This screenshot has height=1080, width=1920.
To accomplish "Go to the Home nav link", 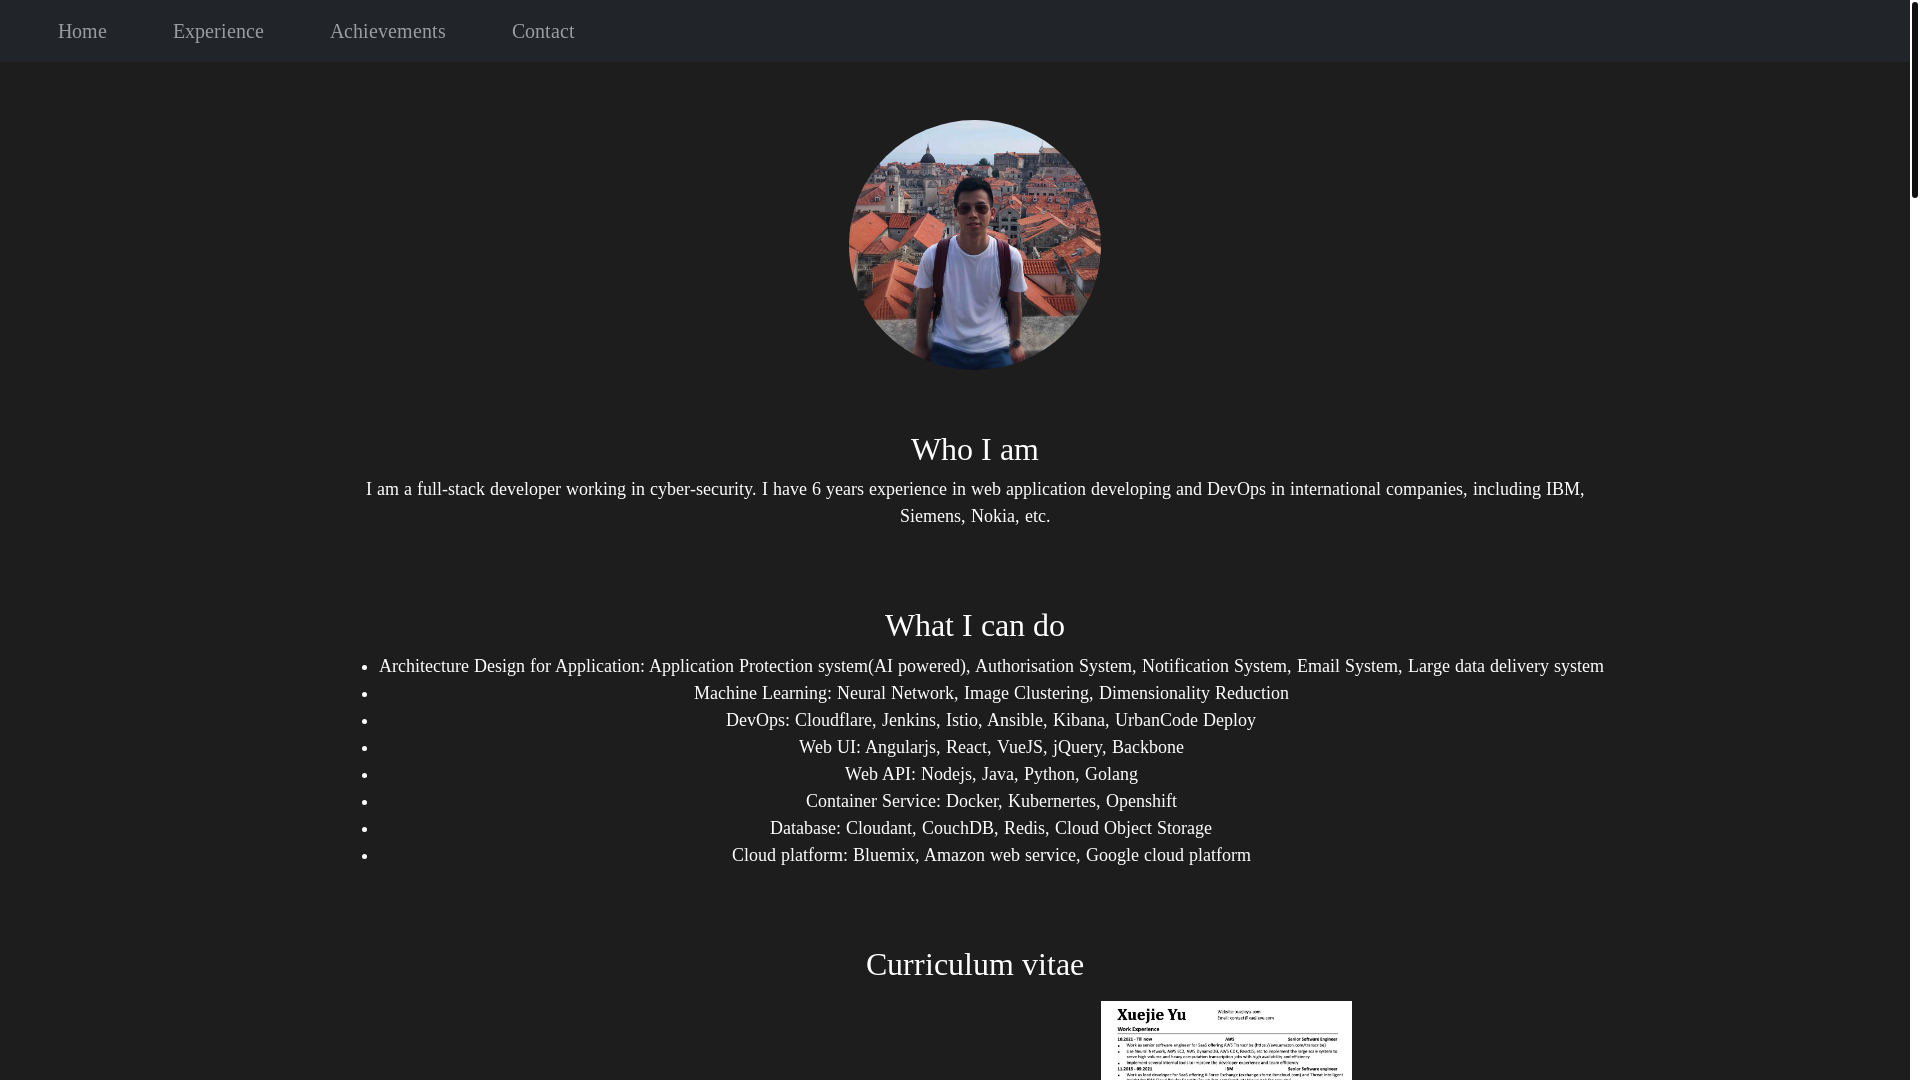I will (x=82, y=31).
